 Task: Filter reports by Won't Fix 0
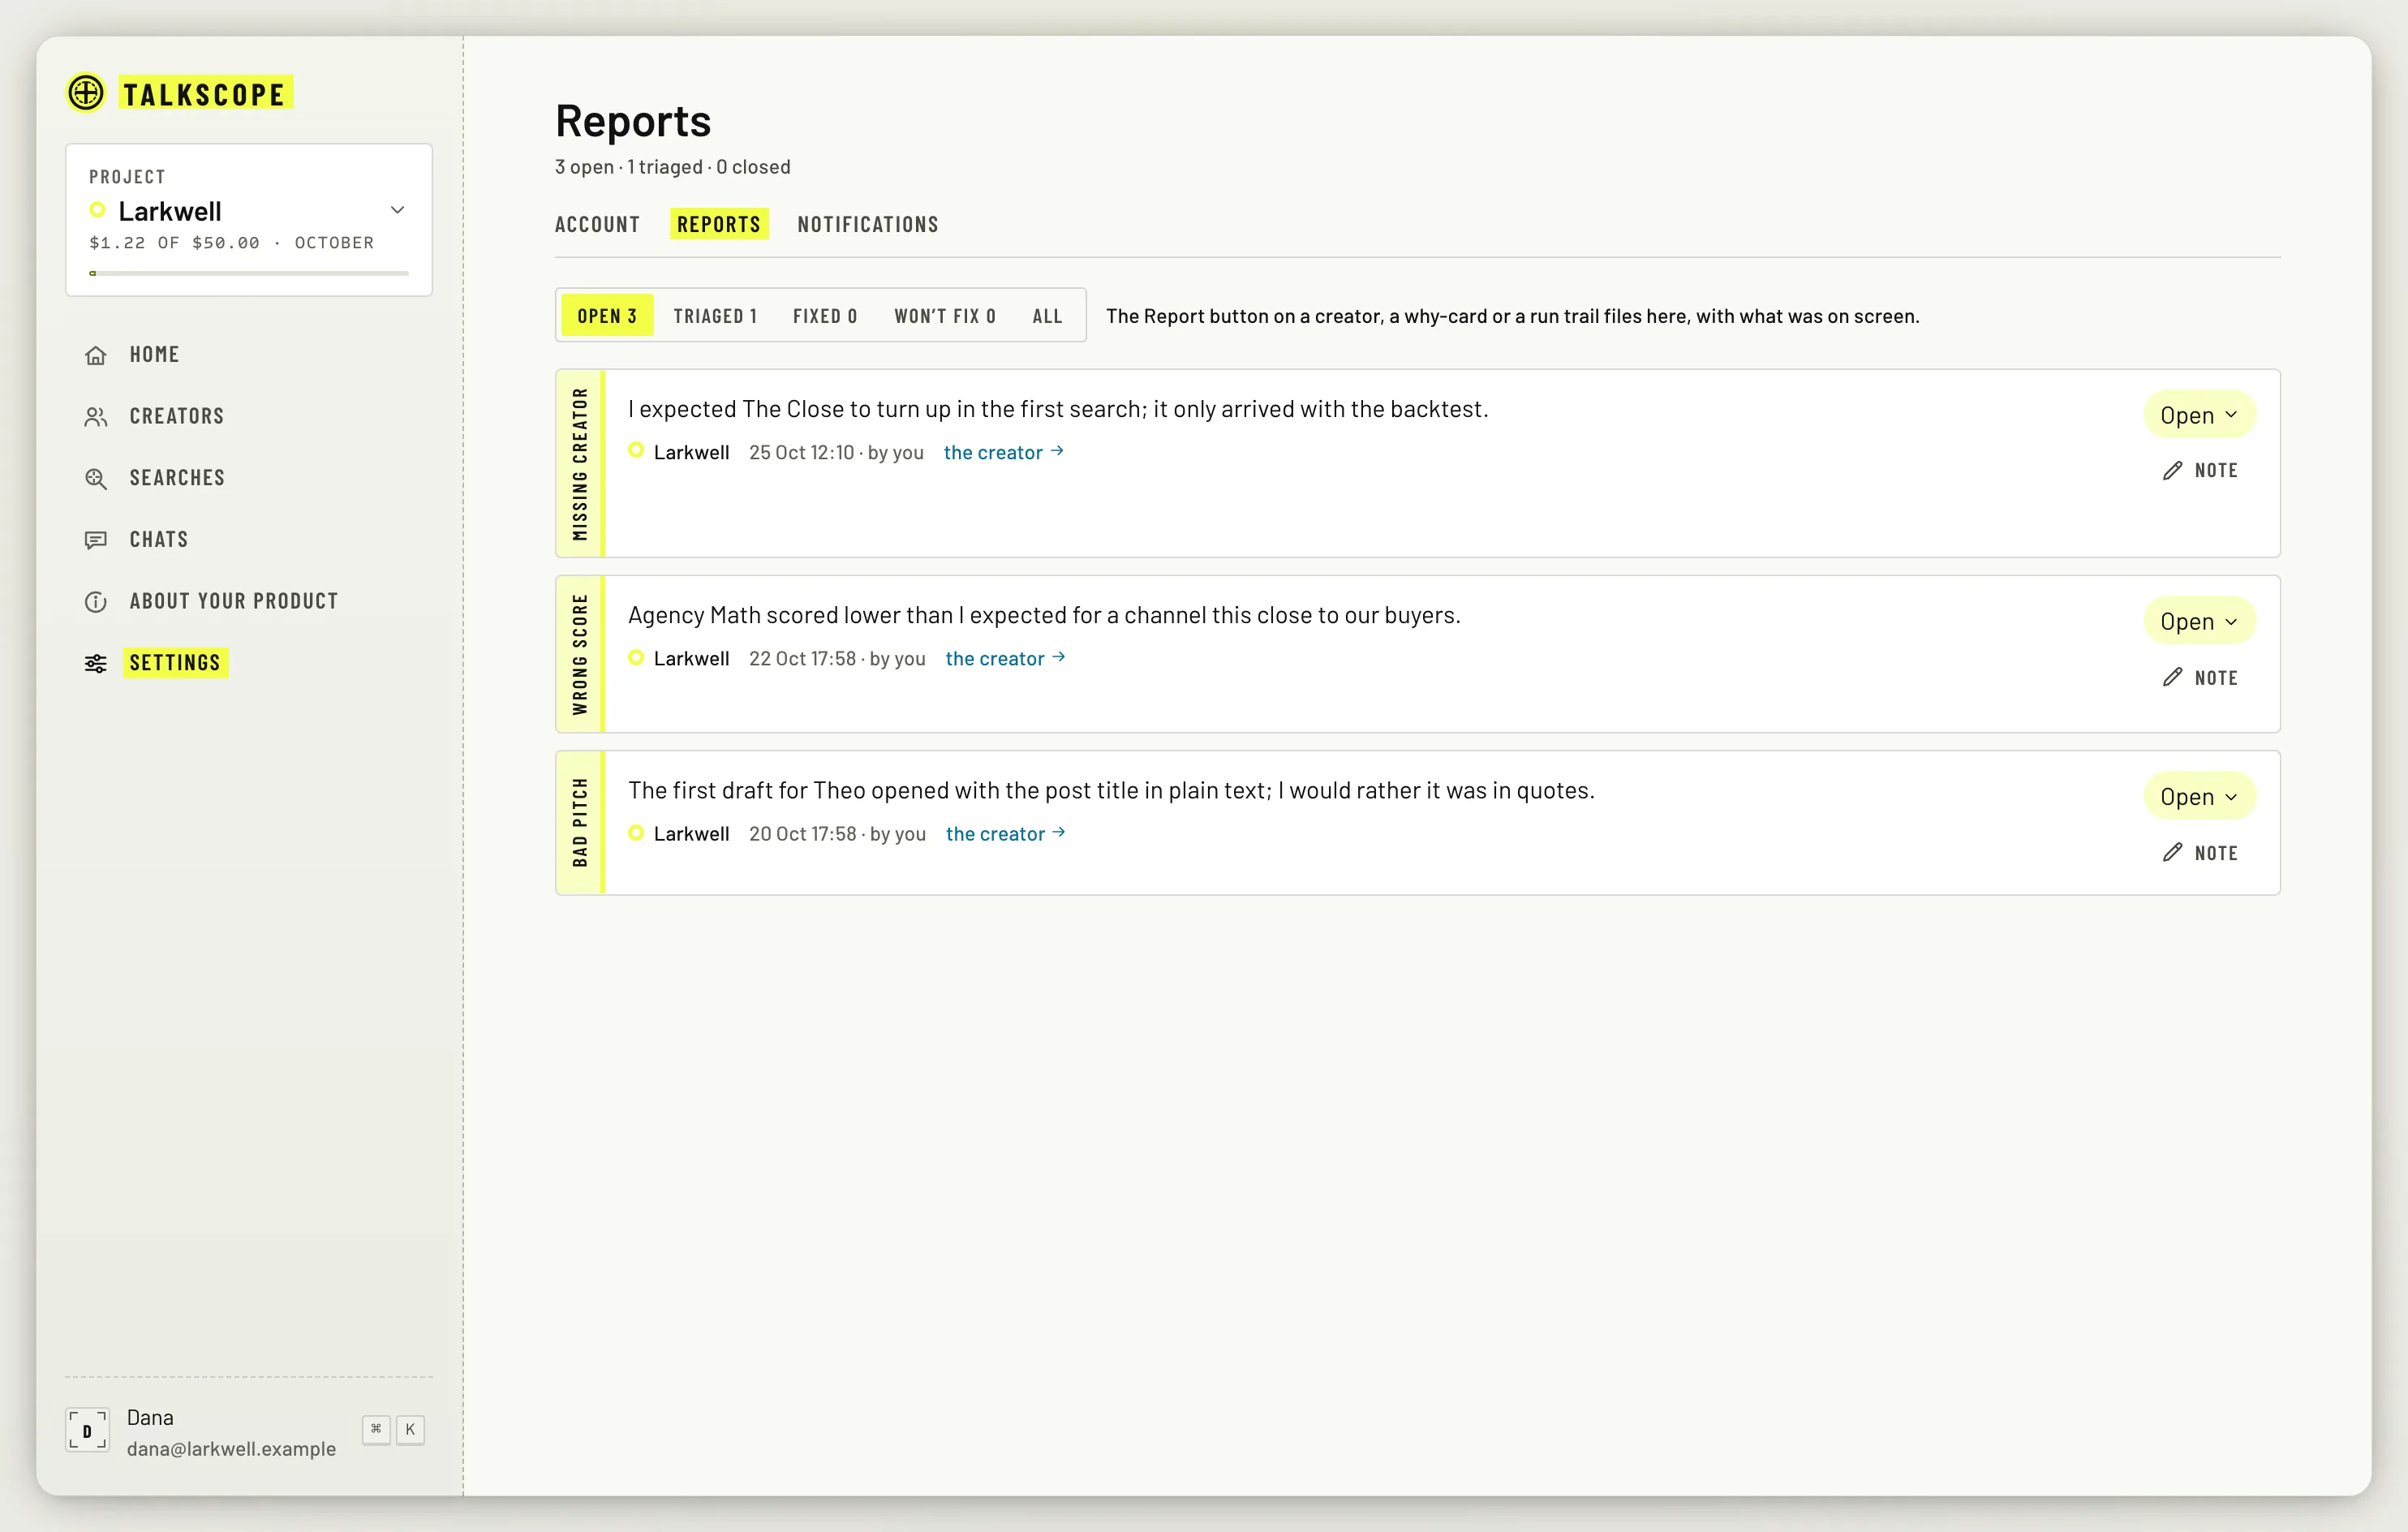(x=945, y=316)
